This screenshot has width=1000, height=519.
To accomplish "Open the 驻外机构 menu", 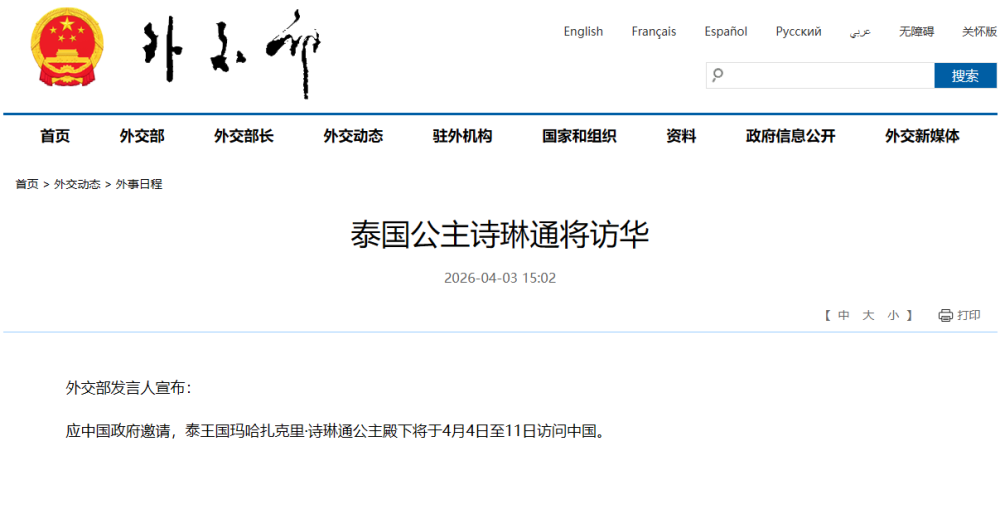I will (462, 136).
